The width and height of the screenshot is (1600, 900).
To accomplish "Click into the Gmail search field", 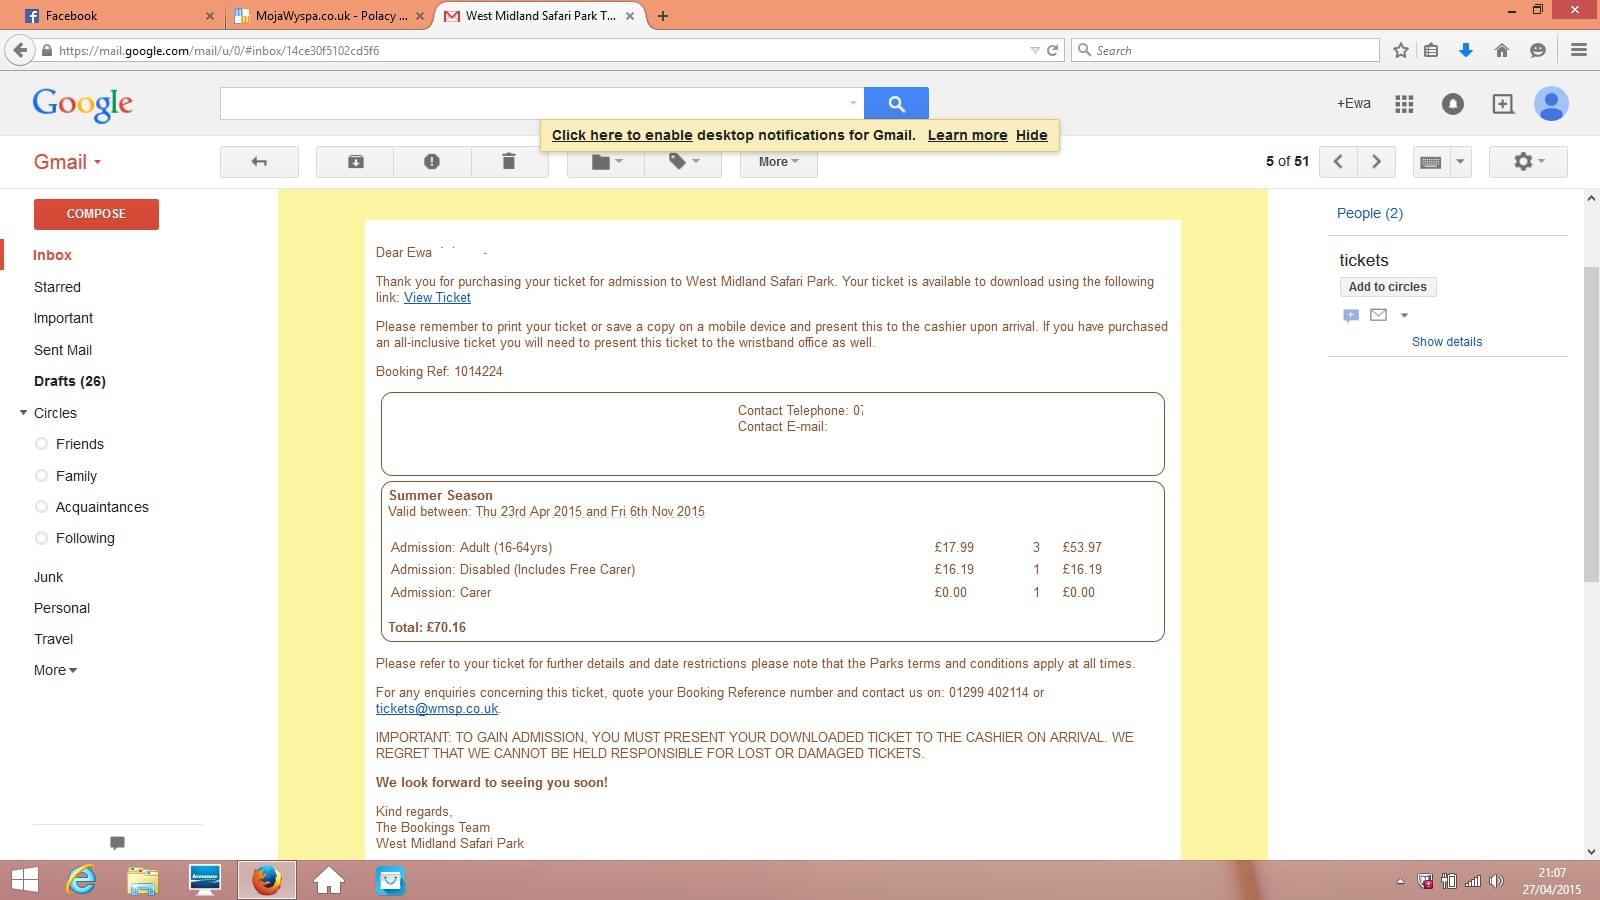I will (532, 103).
